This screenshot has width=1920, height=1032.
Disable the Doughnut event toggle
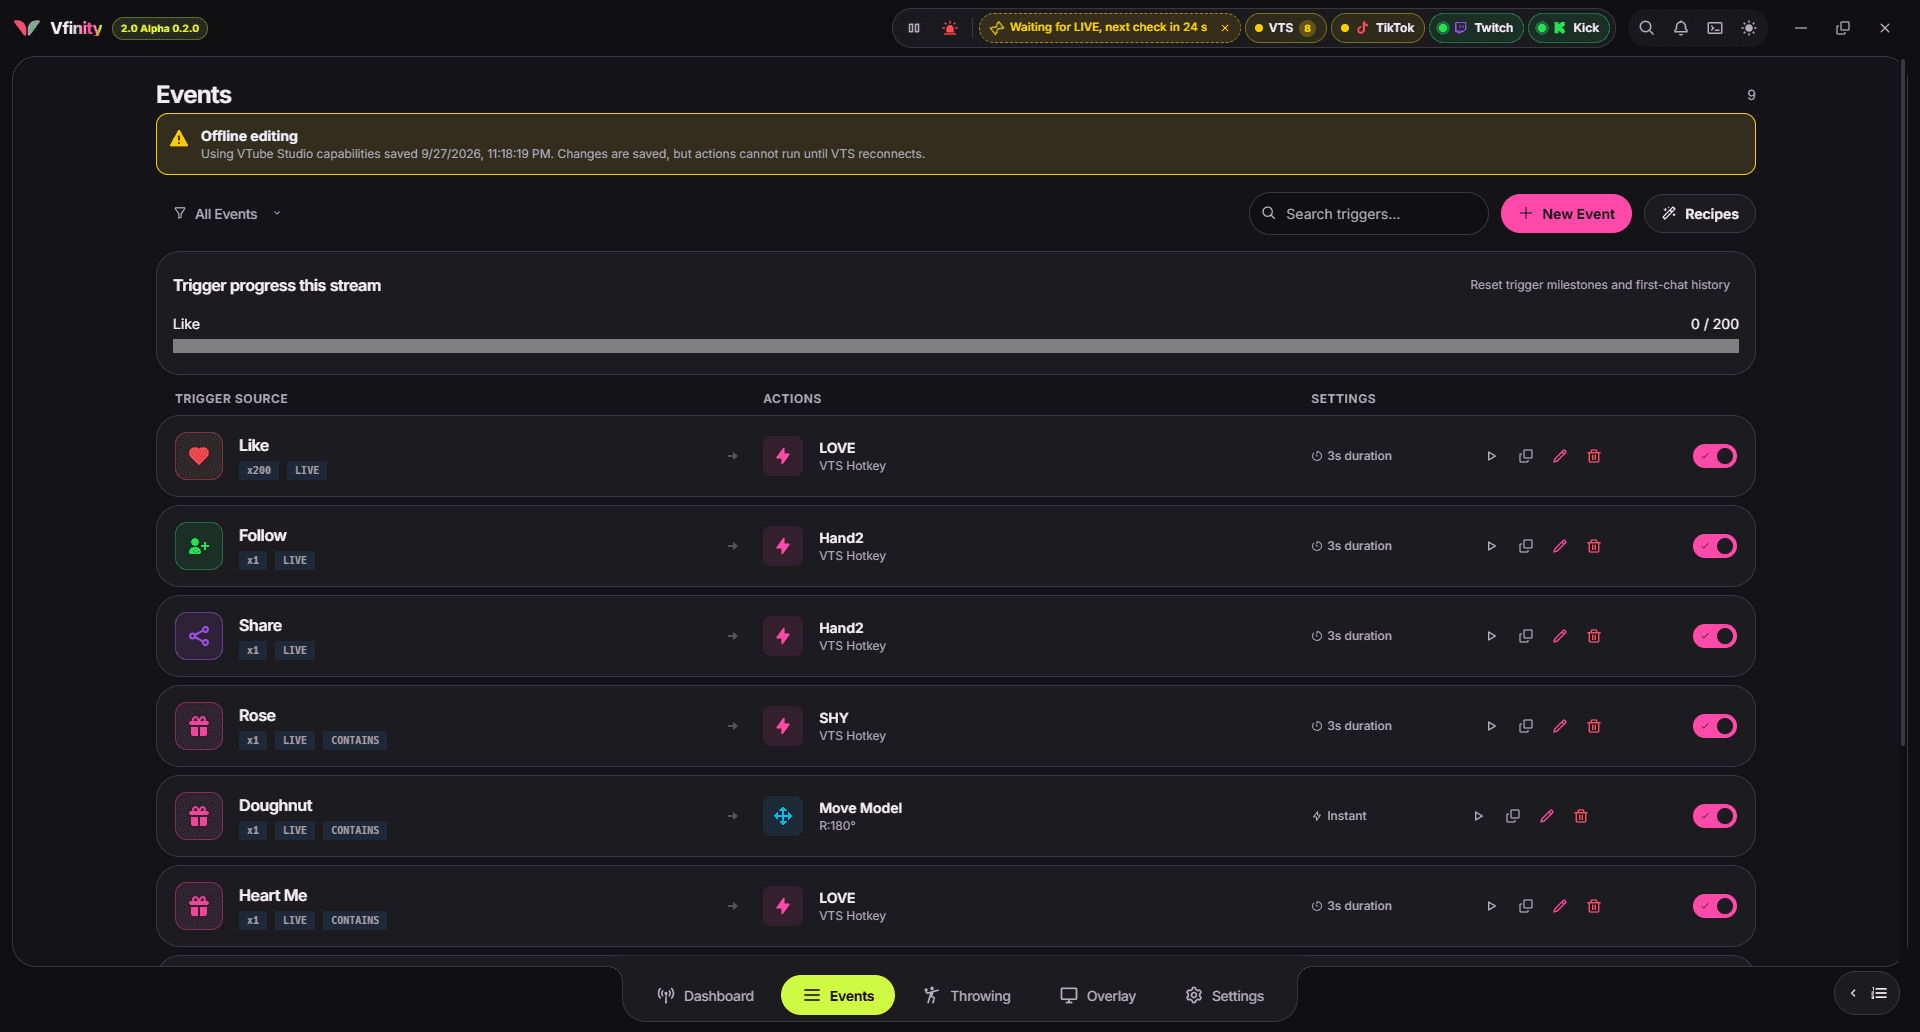[x=1714, y=816]
